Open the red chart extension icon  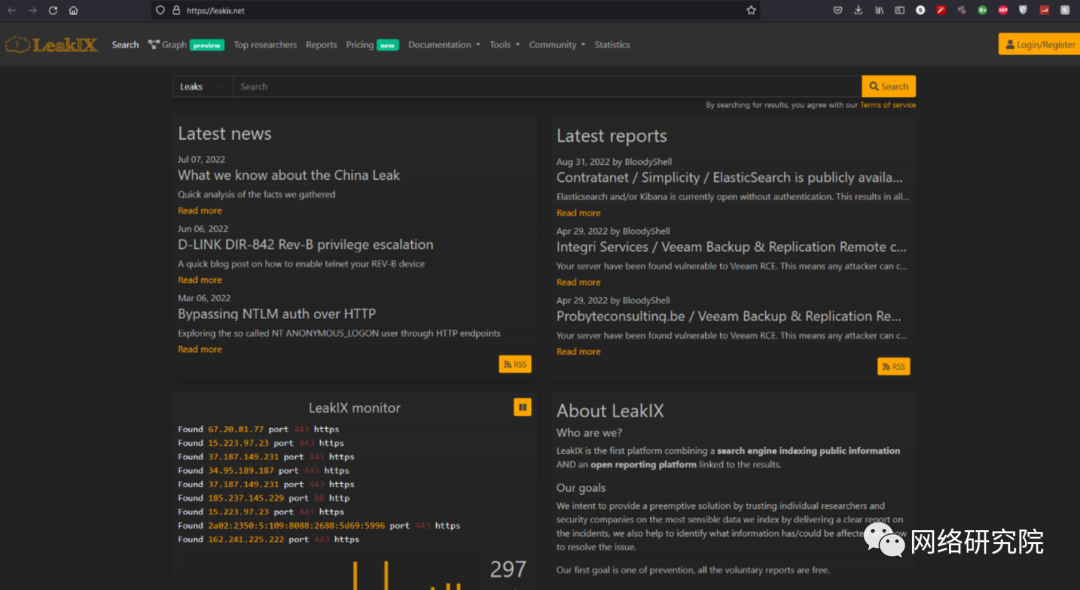[x=1044, y=10]
